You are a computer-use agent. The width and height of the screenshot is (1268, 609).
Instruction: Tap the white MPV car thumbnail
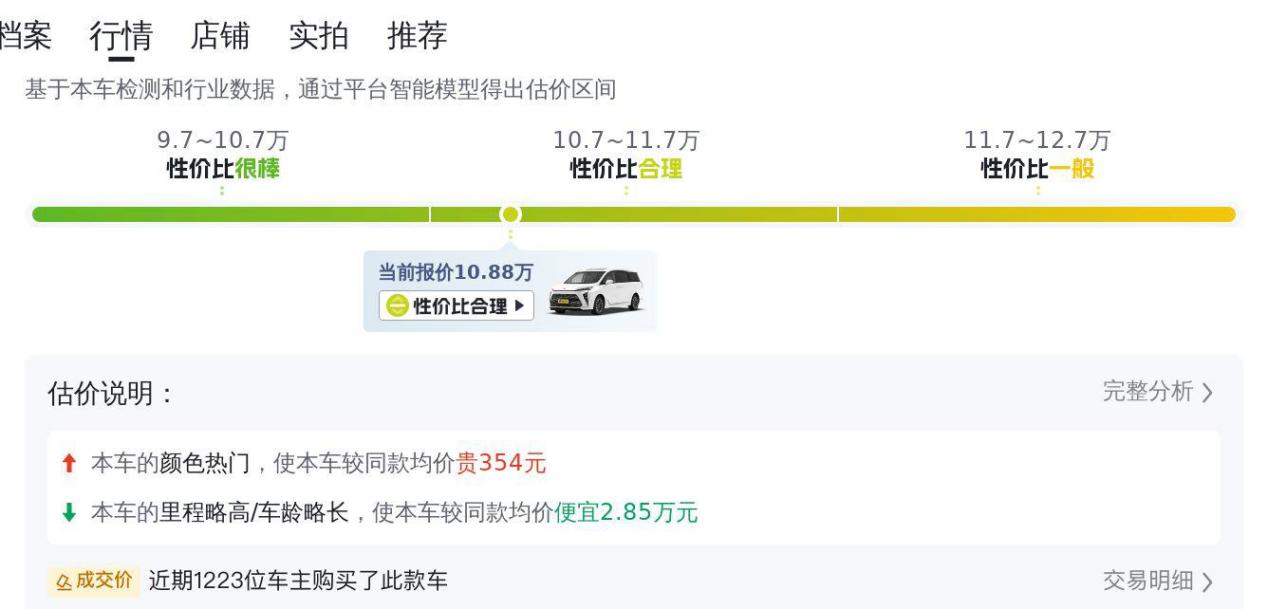pyautogui.click(x=596, y=291)
